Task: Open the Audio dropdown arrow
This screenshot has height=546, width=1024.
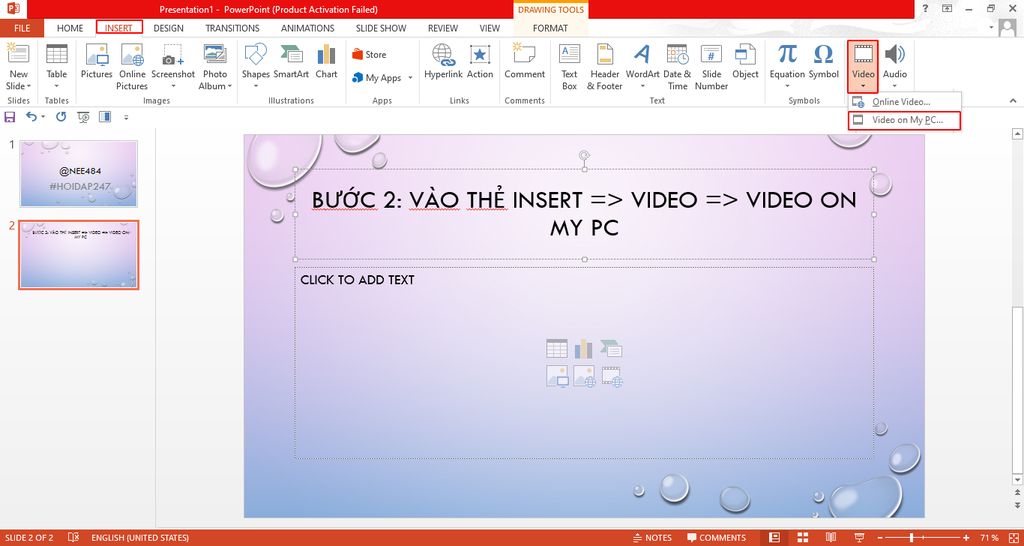Action: [895, 86]
